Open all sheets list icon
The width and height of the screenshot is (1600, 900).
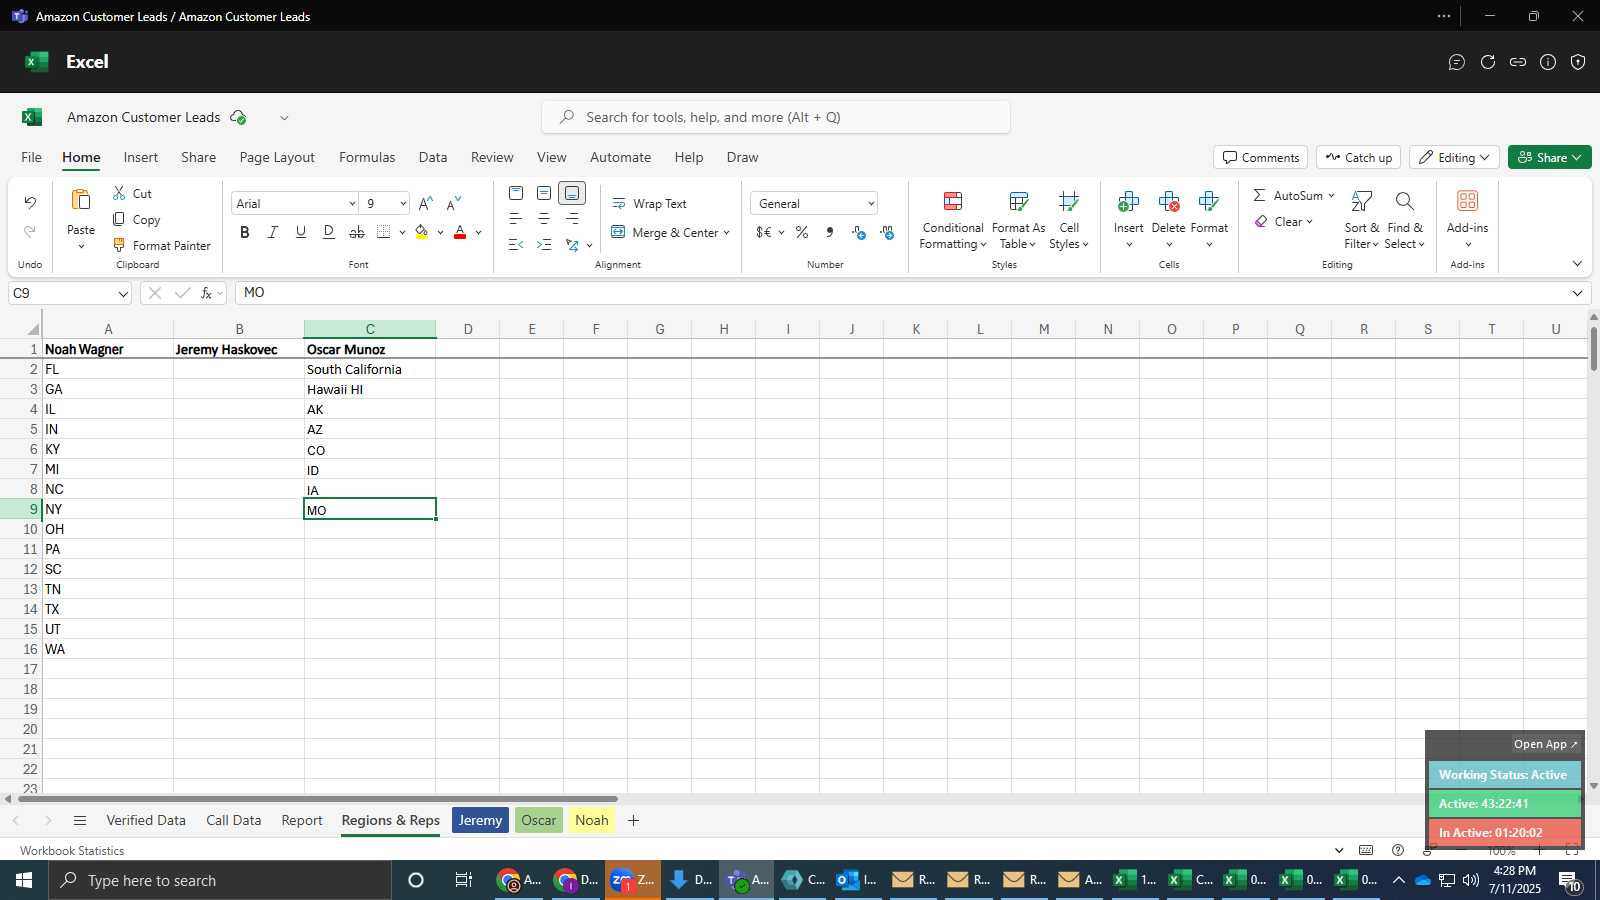click(x=80, y=821)
